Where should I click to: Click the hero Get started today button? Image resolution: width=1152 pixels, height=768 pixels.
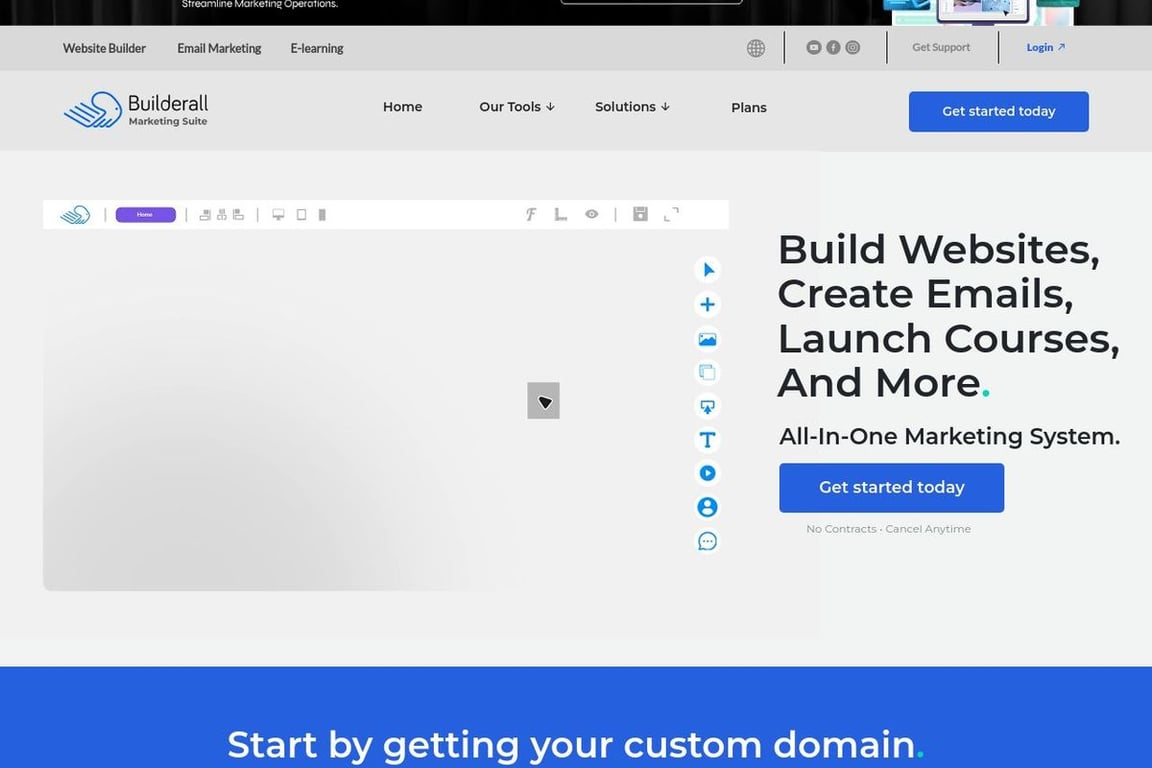point(891,488)
